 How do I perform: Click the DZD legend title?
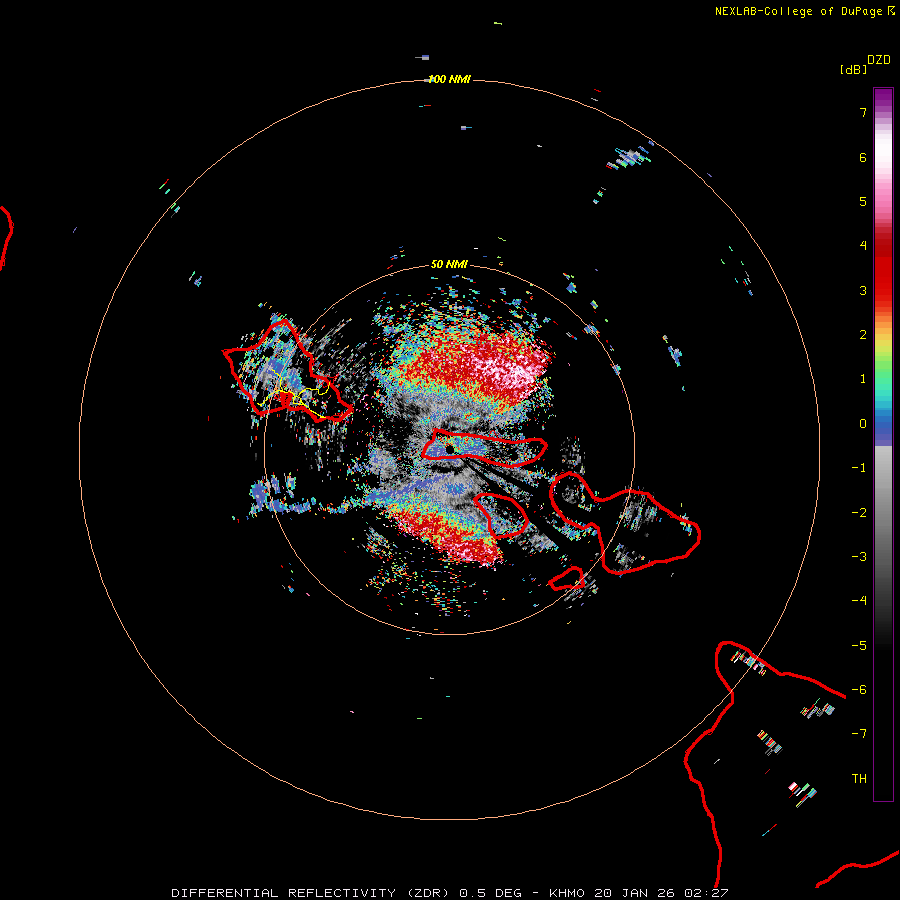pos(879,60)
